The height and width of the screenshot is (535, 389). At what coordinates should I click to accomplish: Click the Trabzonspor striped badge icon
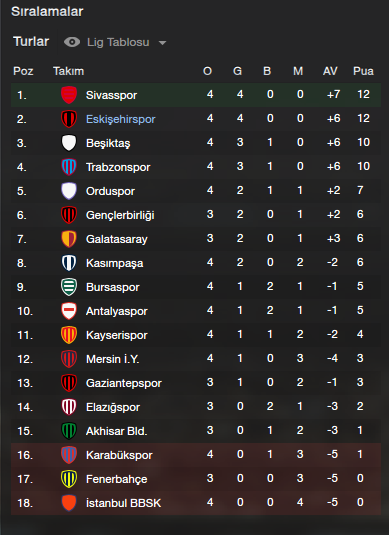[x=69, y=167]
